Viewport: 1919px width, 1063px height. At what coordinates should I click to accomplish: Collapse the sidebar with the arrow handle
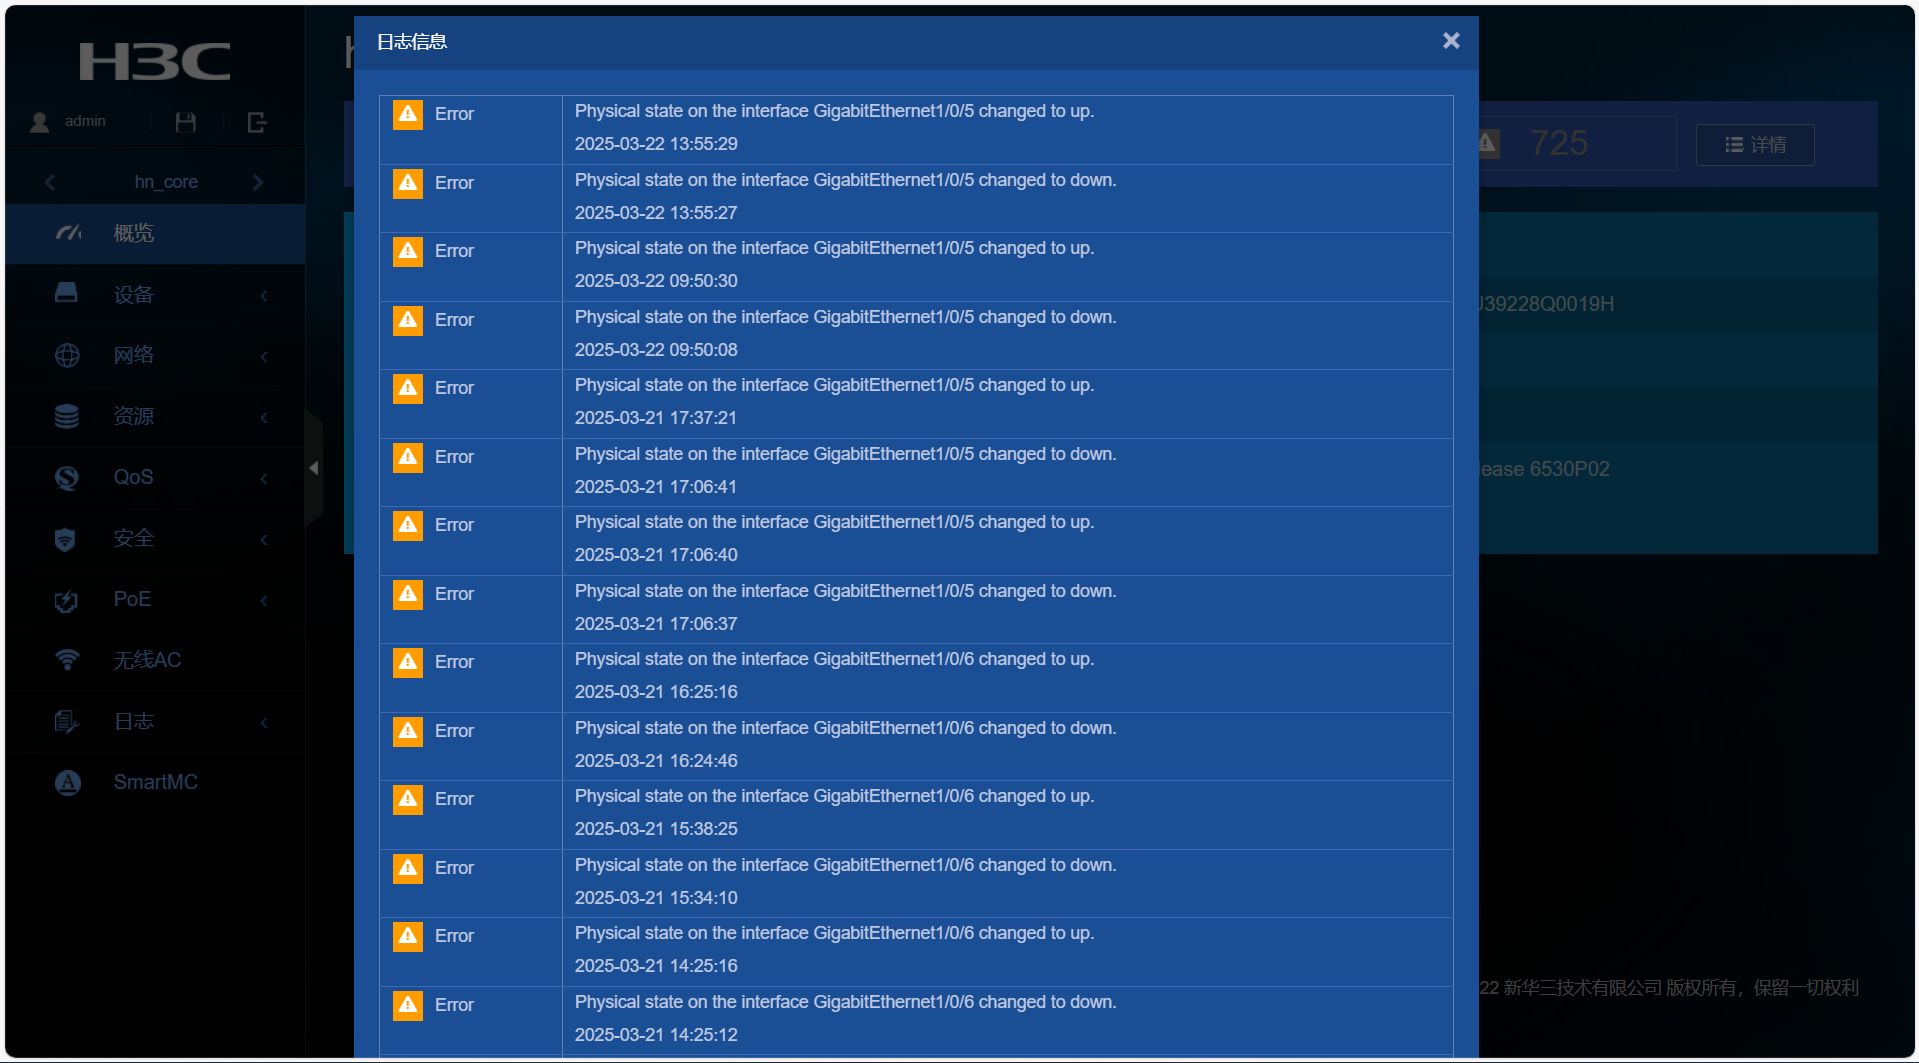point(314,468)
